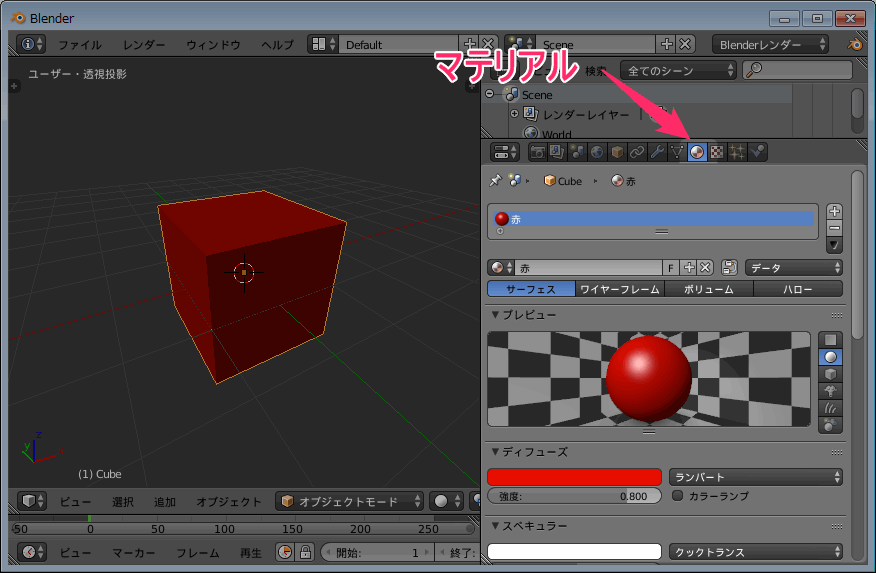Select hair strands preview type
The height and width of the screenshot is (573, 876).
coord(830,408)
